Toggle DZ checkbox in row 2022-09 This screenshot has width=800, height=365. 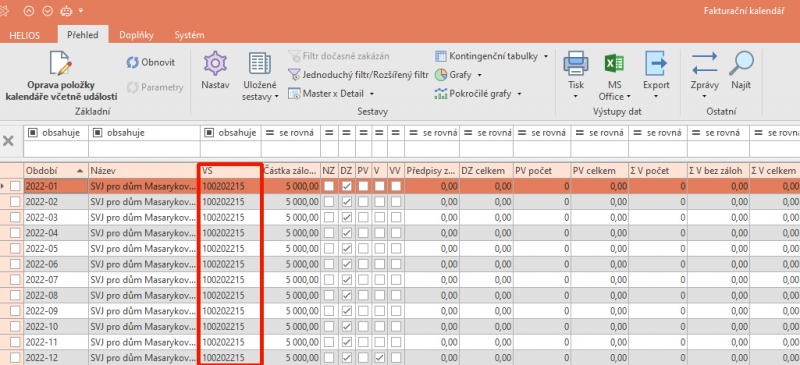coord(346,311)
